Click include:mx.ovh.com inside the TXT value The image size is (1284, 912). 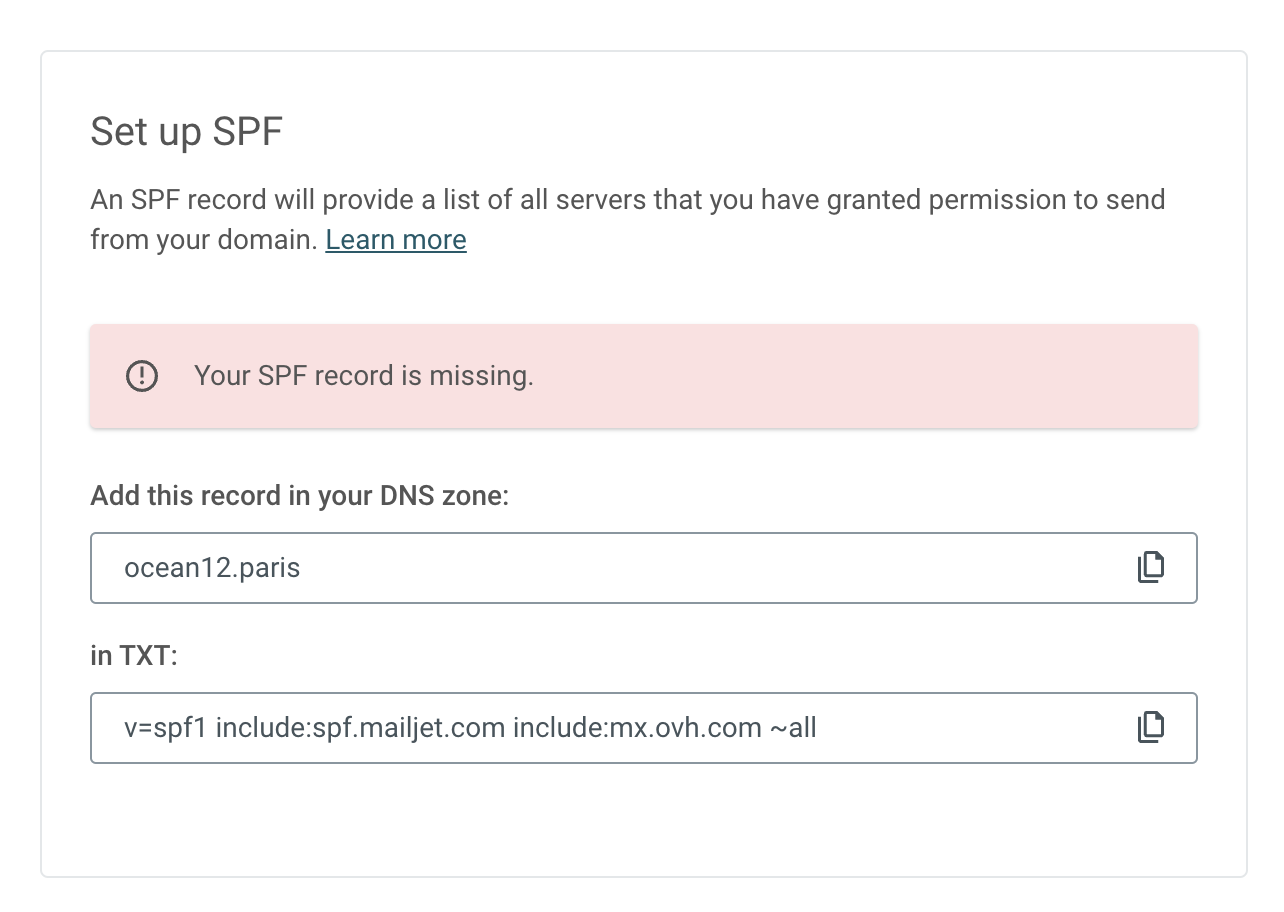coord(637,728)
